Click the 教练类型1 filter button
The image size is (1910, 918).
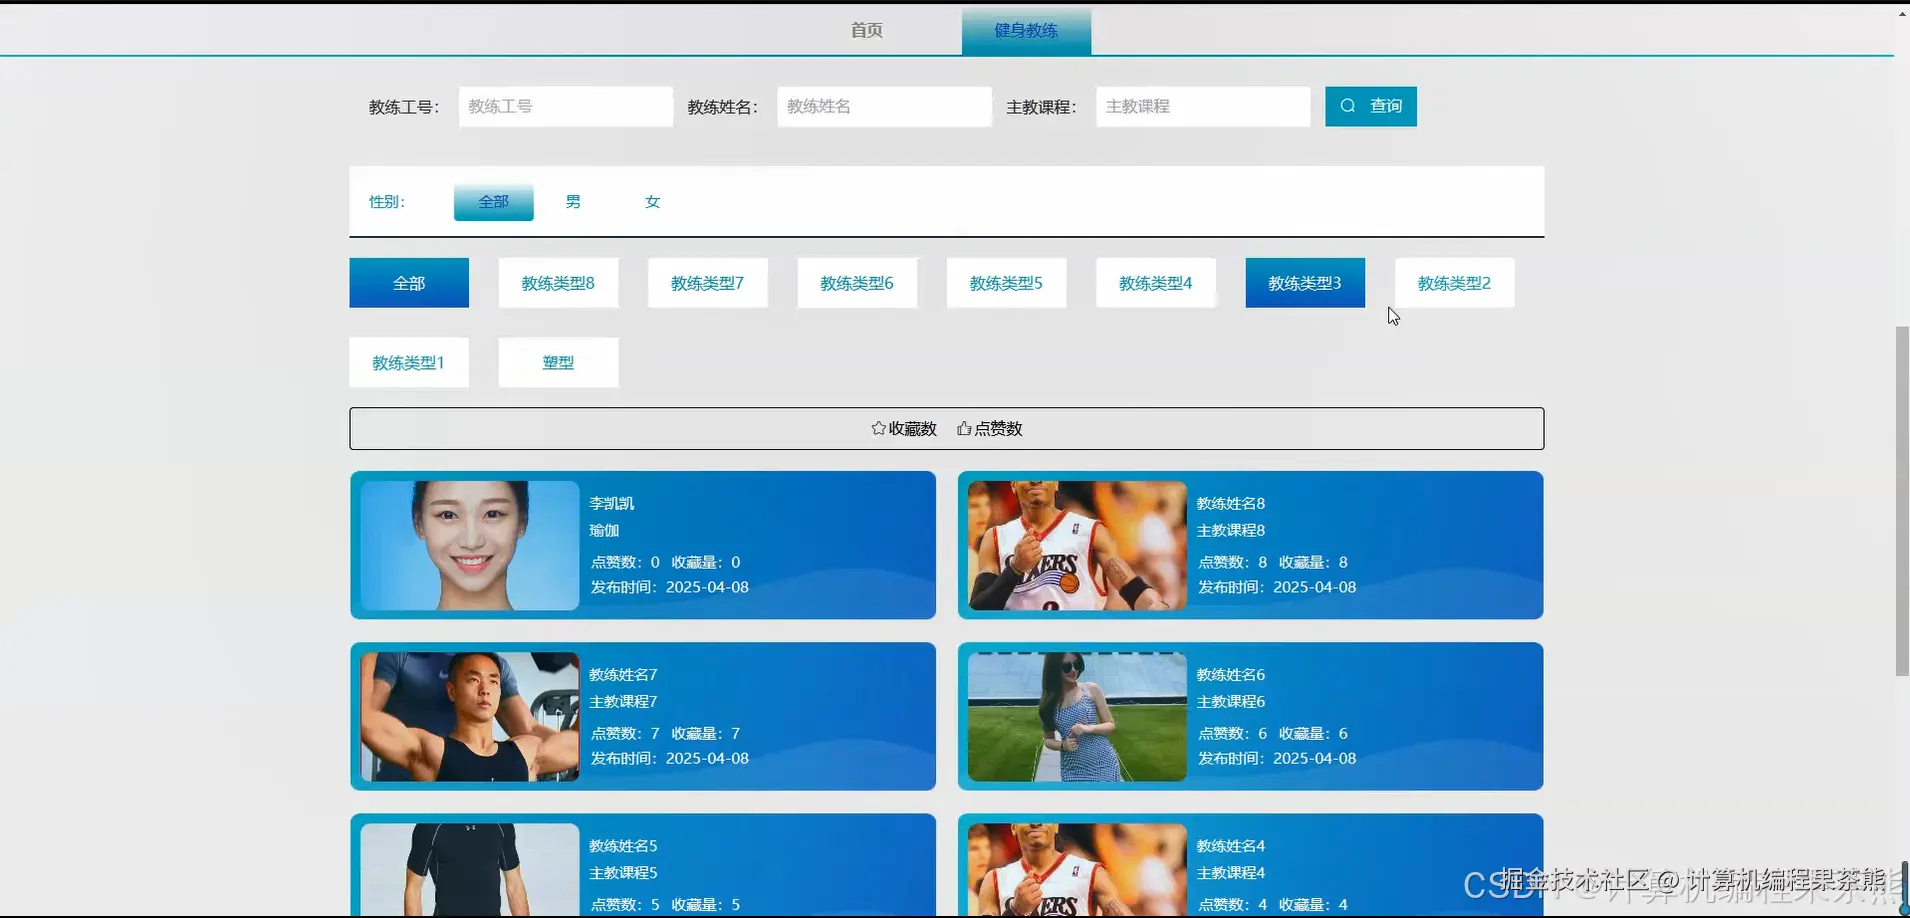[408, 362]
